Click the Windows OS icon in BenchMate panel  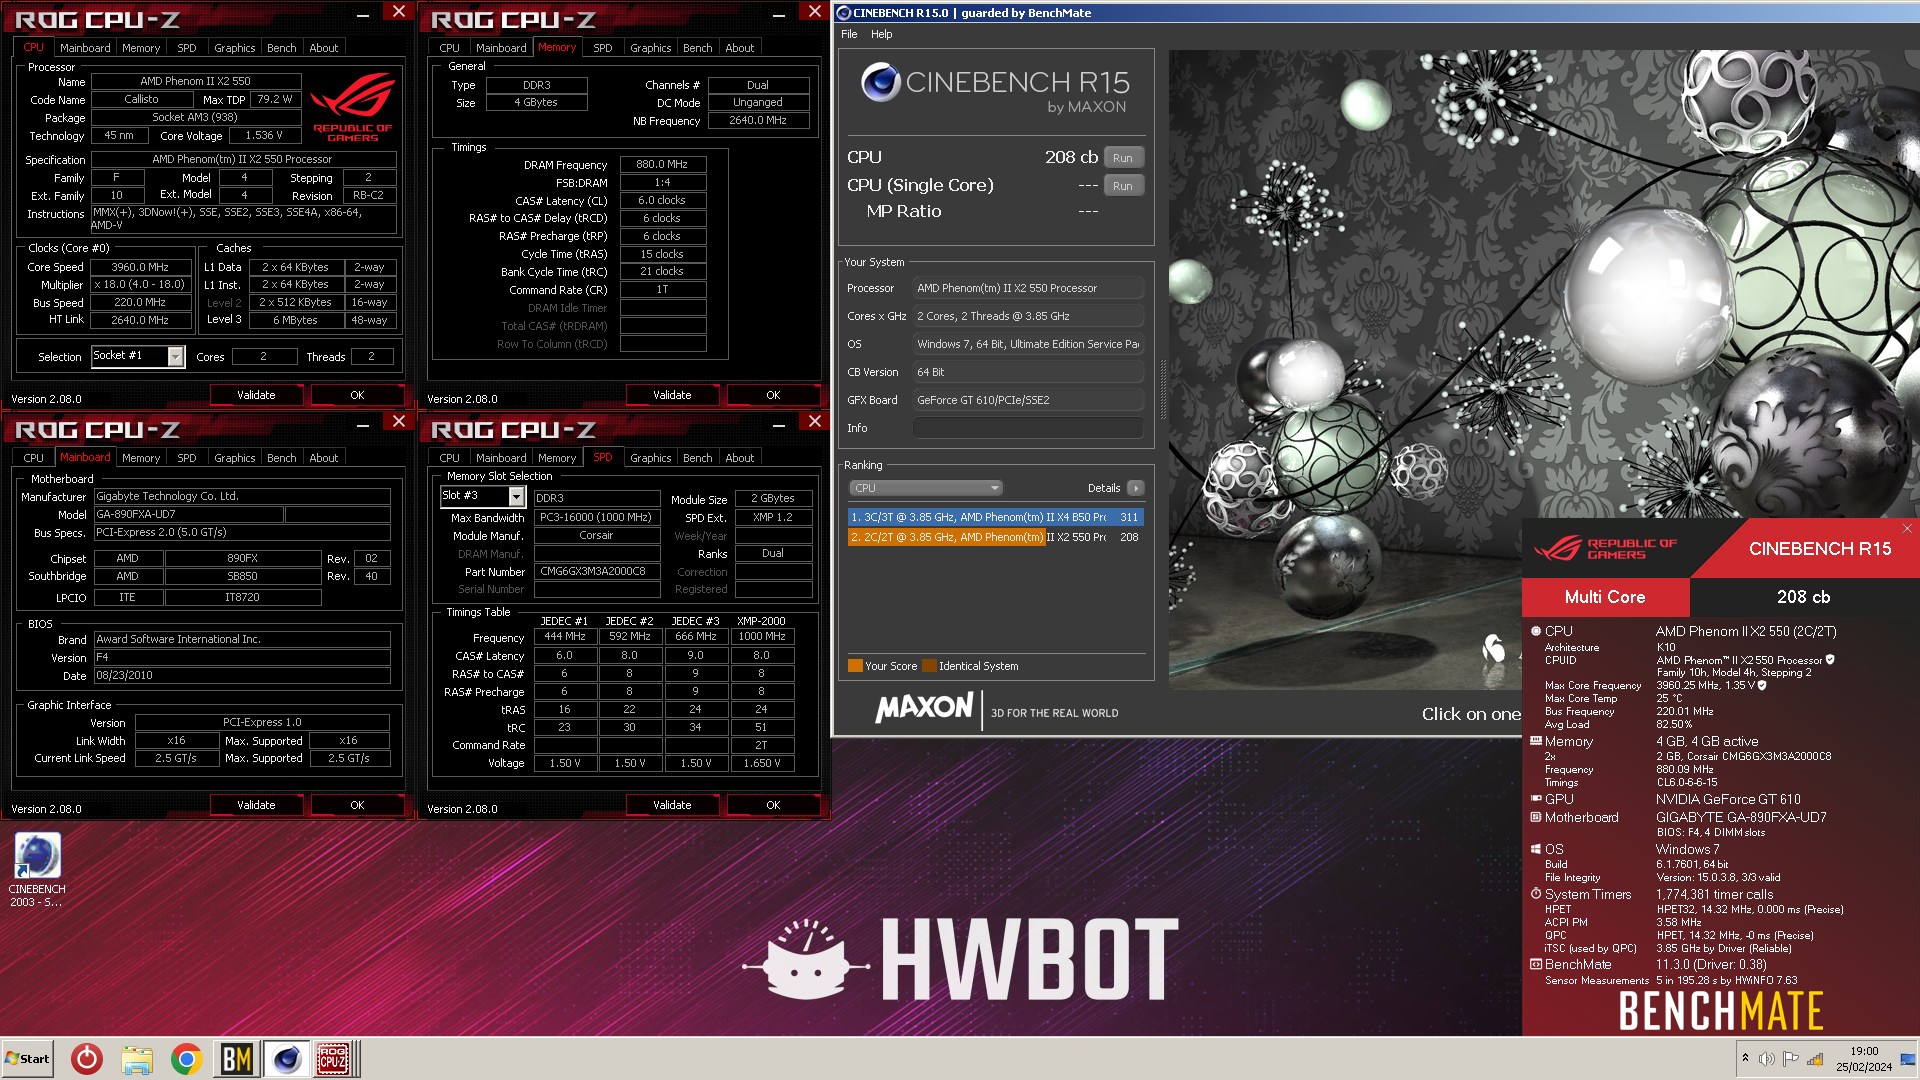[1536, 849]
